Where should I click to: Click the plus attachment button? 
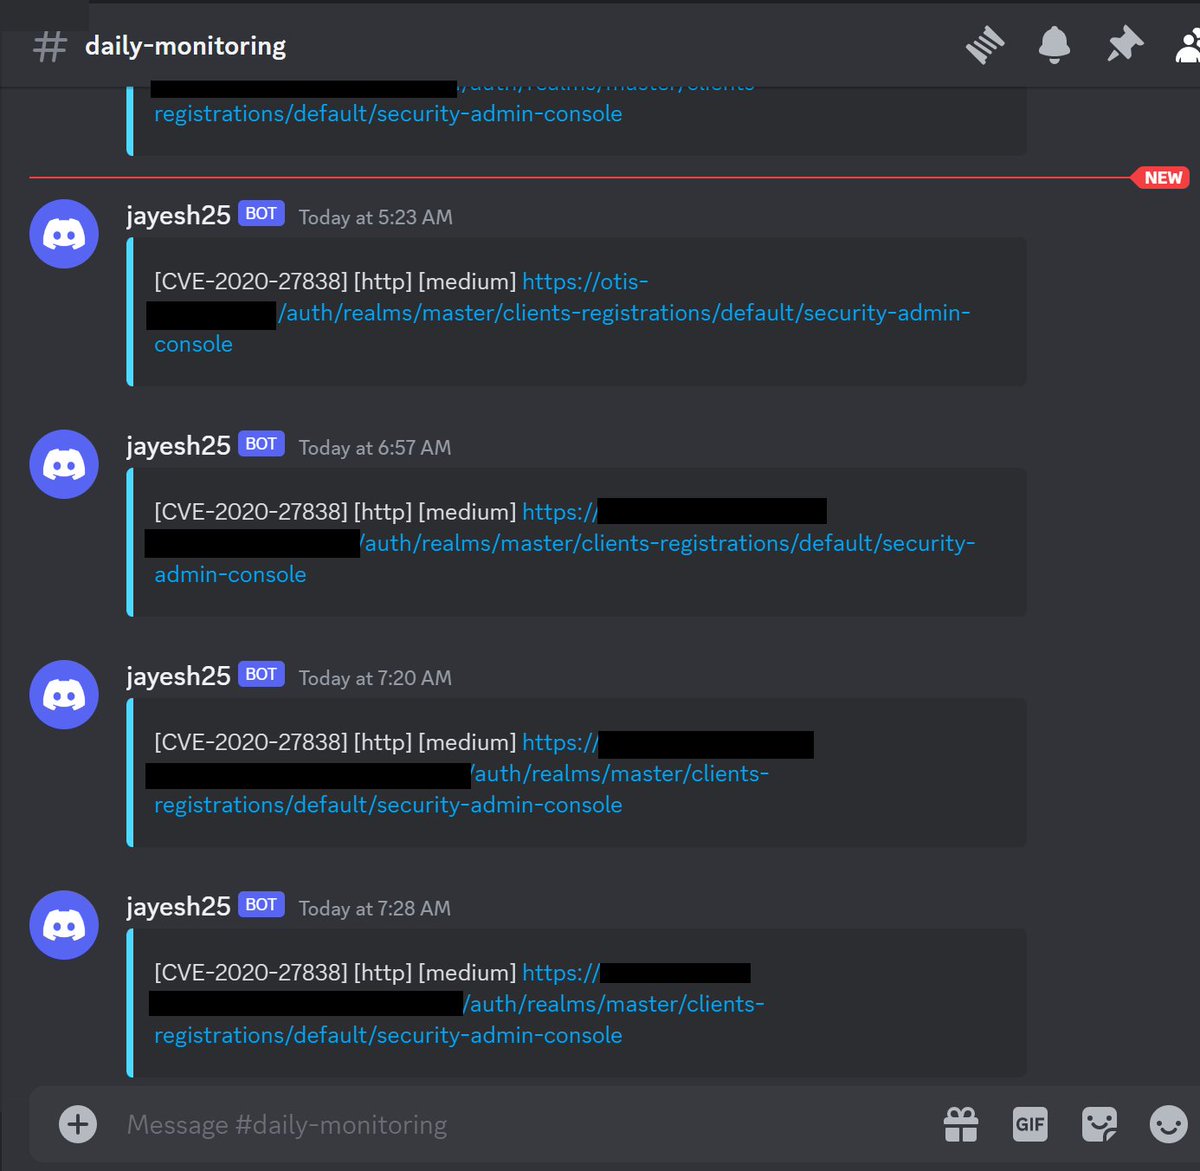click(78, 1124)
